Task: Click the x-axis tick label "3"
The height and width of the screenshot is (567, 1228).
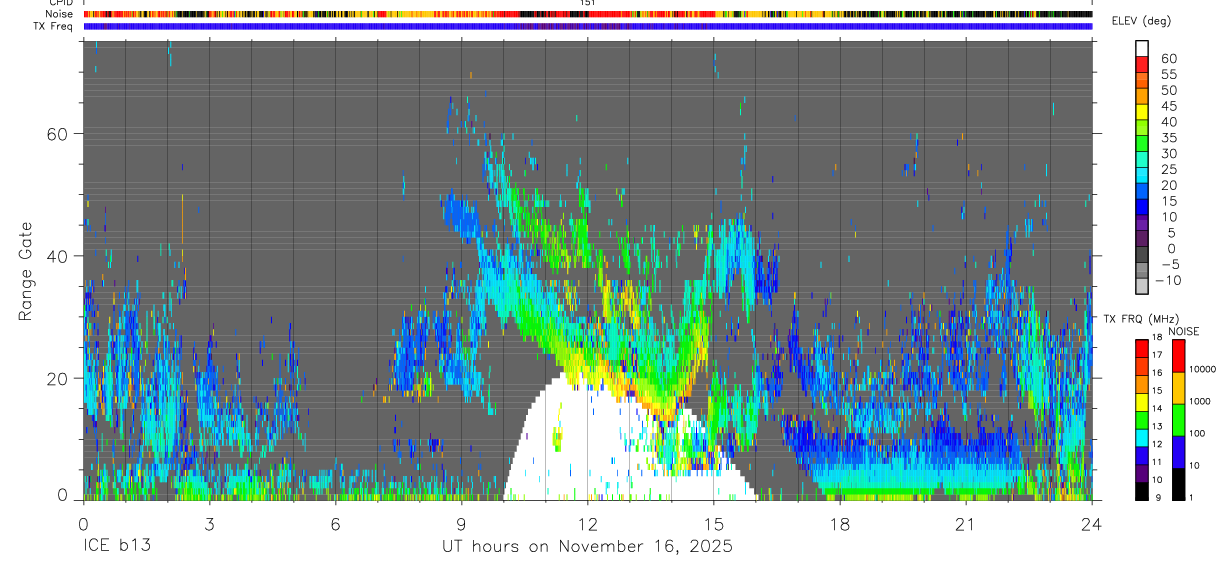Action: (209, 523)
